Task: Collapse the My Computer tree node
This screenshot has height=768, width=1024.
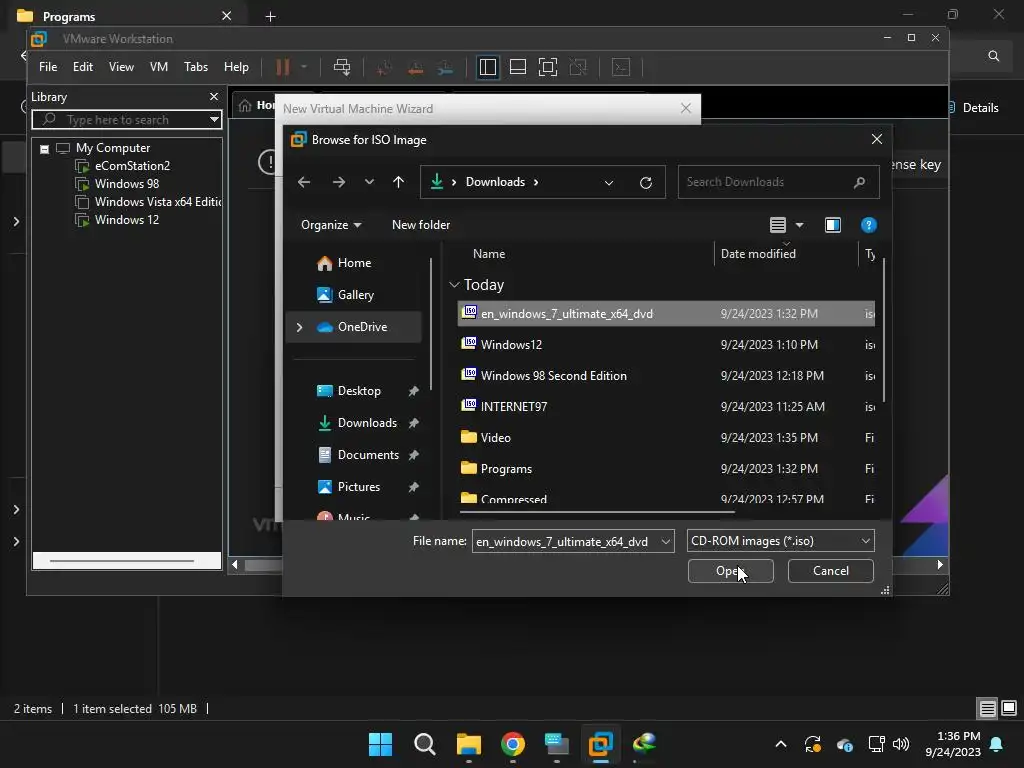Action: click(44, 149)
